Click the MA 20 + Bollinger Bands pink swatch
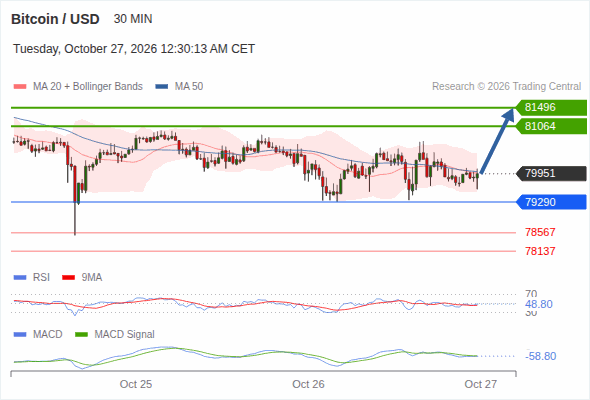The image size is (590, 400). 20,87
